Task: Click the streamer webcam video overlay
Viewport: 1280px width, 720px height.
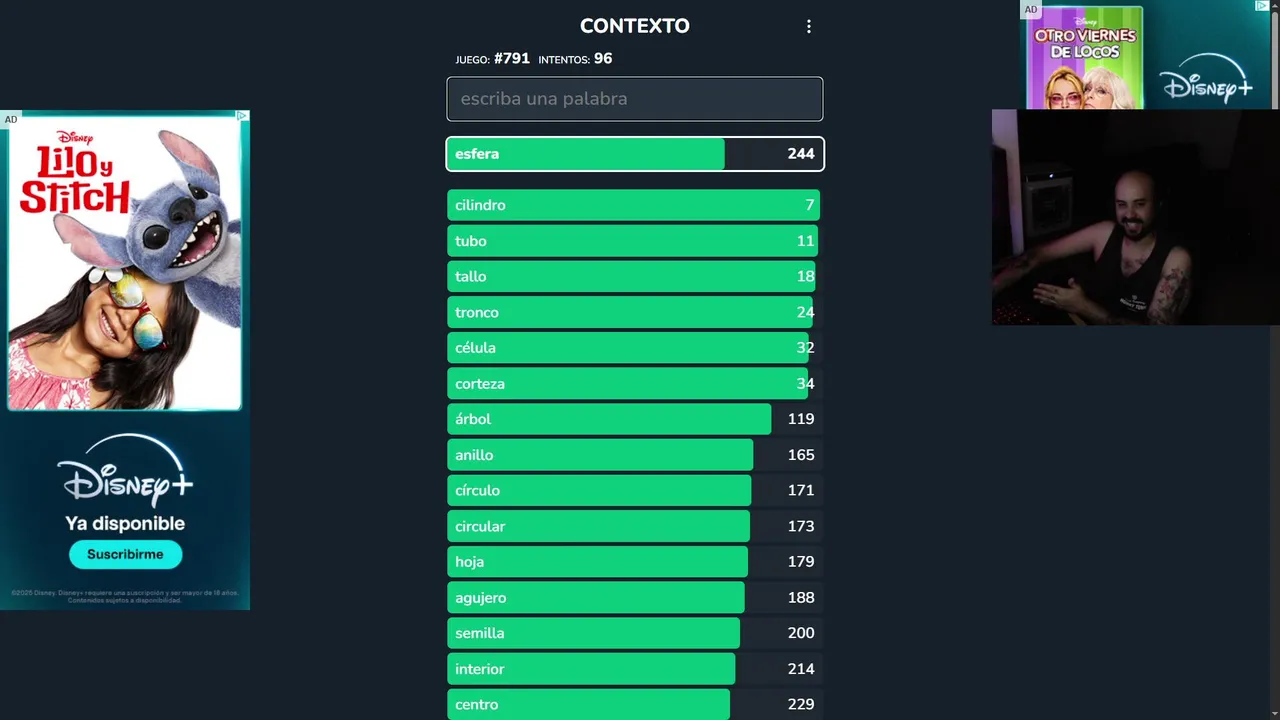Action: click(x=1135, y=218)
